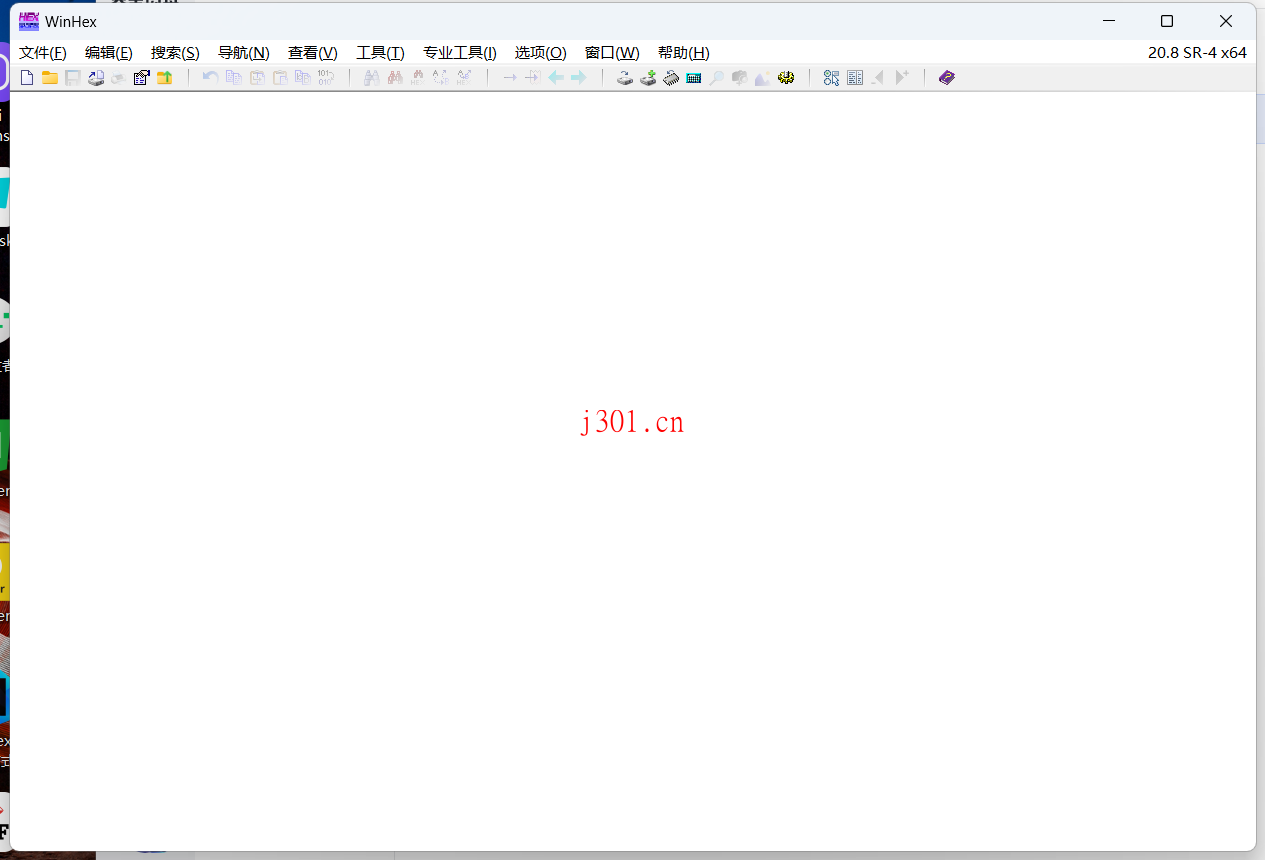Click the Modify Data 101/010 icon

click(326, 78)
